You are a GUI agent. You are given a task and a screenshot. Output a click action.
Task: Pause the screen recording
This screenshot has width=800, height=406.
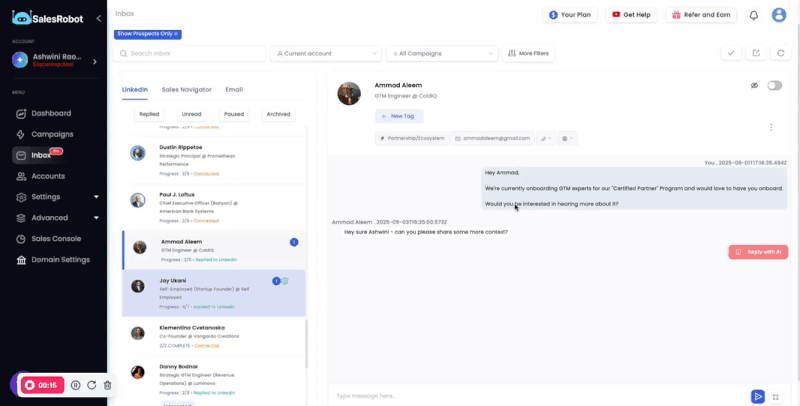[76, 385]
